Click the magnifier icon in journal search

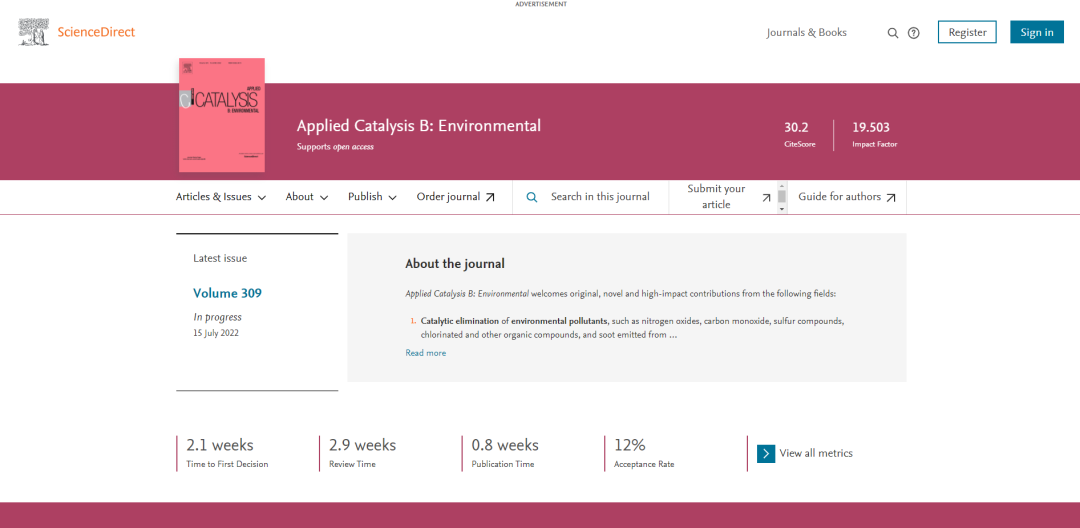click(x=532, y=197)
